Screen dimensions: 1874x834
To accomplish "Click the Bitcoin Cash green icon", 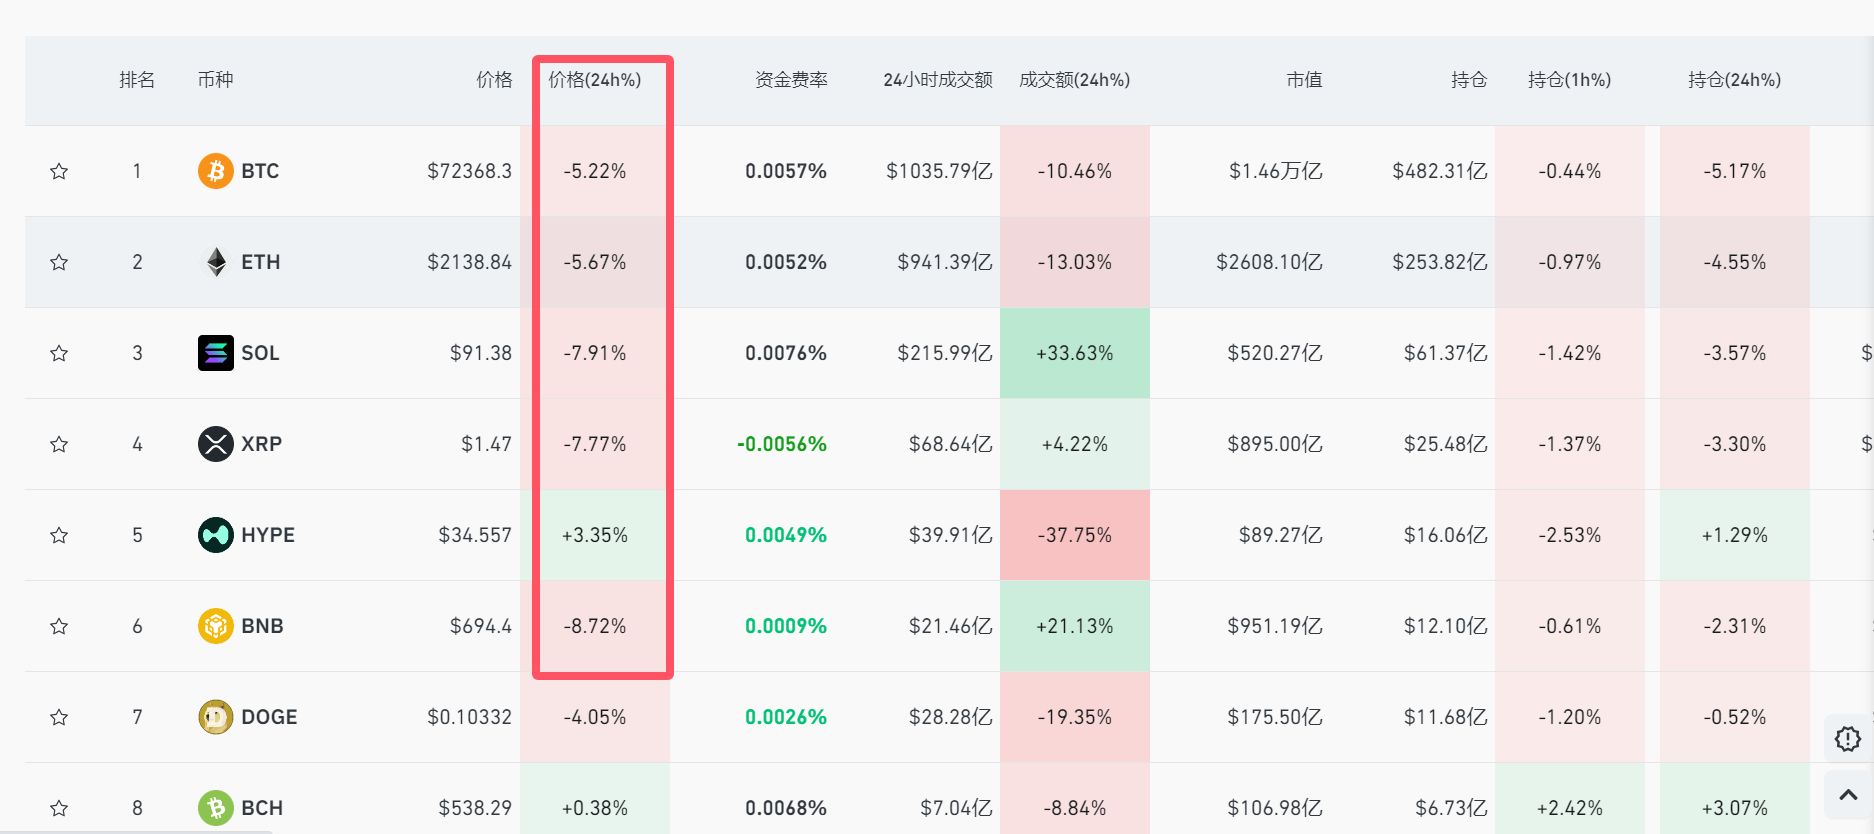I will click(215, 808).
